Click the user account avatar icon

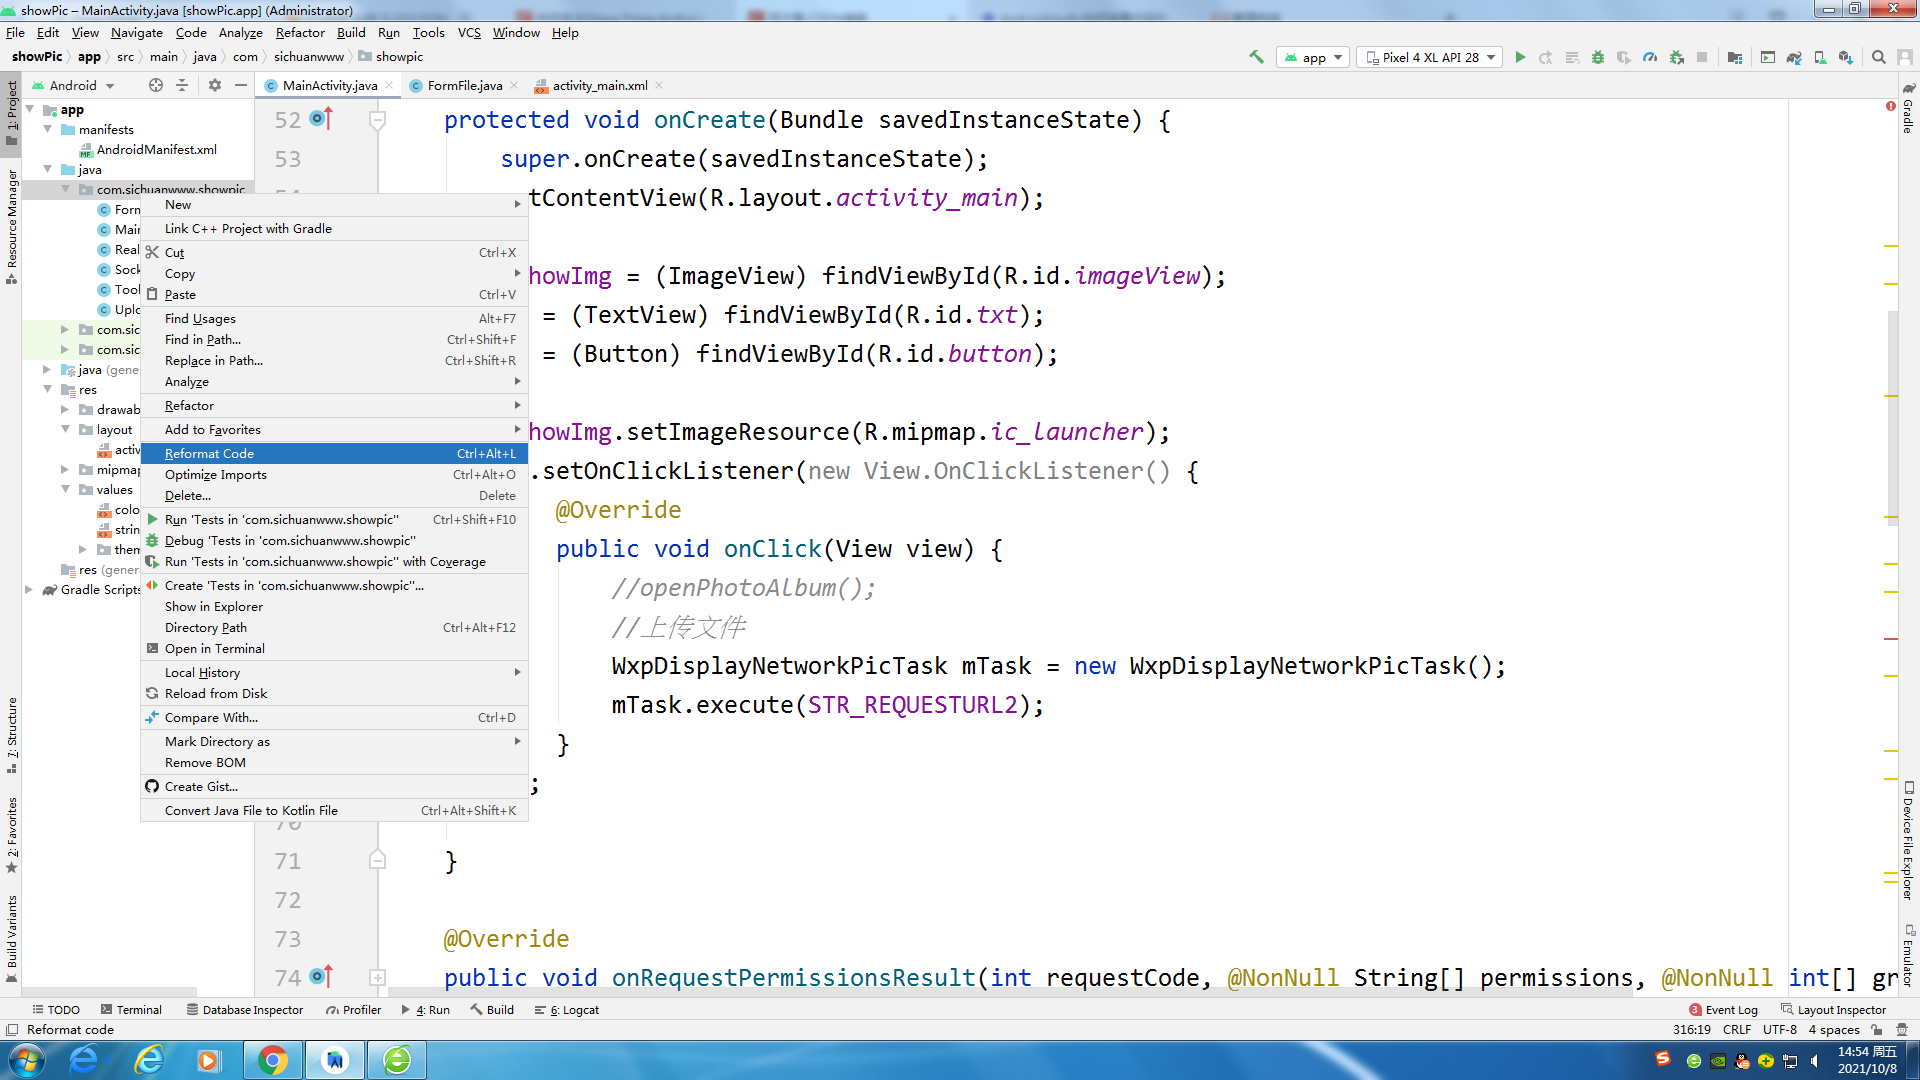tap(1905, 57)
